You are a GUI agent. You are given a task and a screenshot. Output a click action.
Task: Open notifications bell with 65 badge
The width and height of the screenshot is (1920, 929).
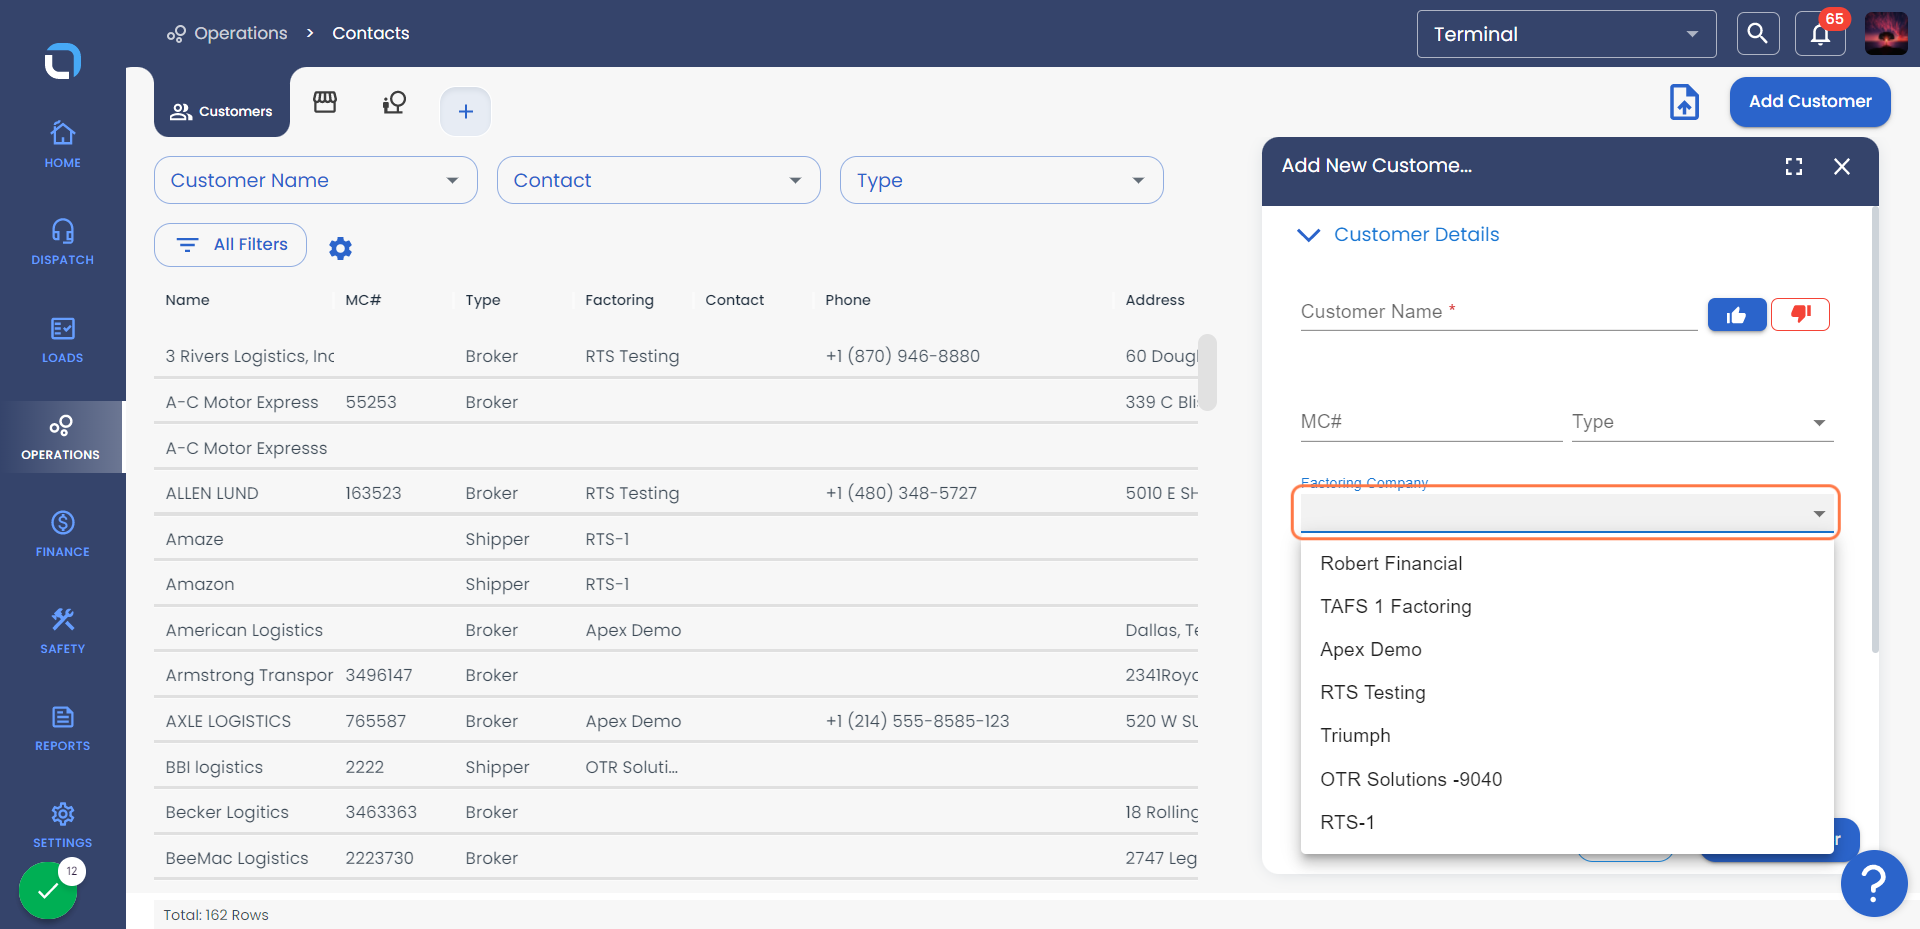coord(1820,35)
